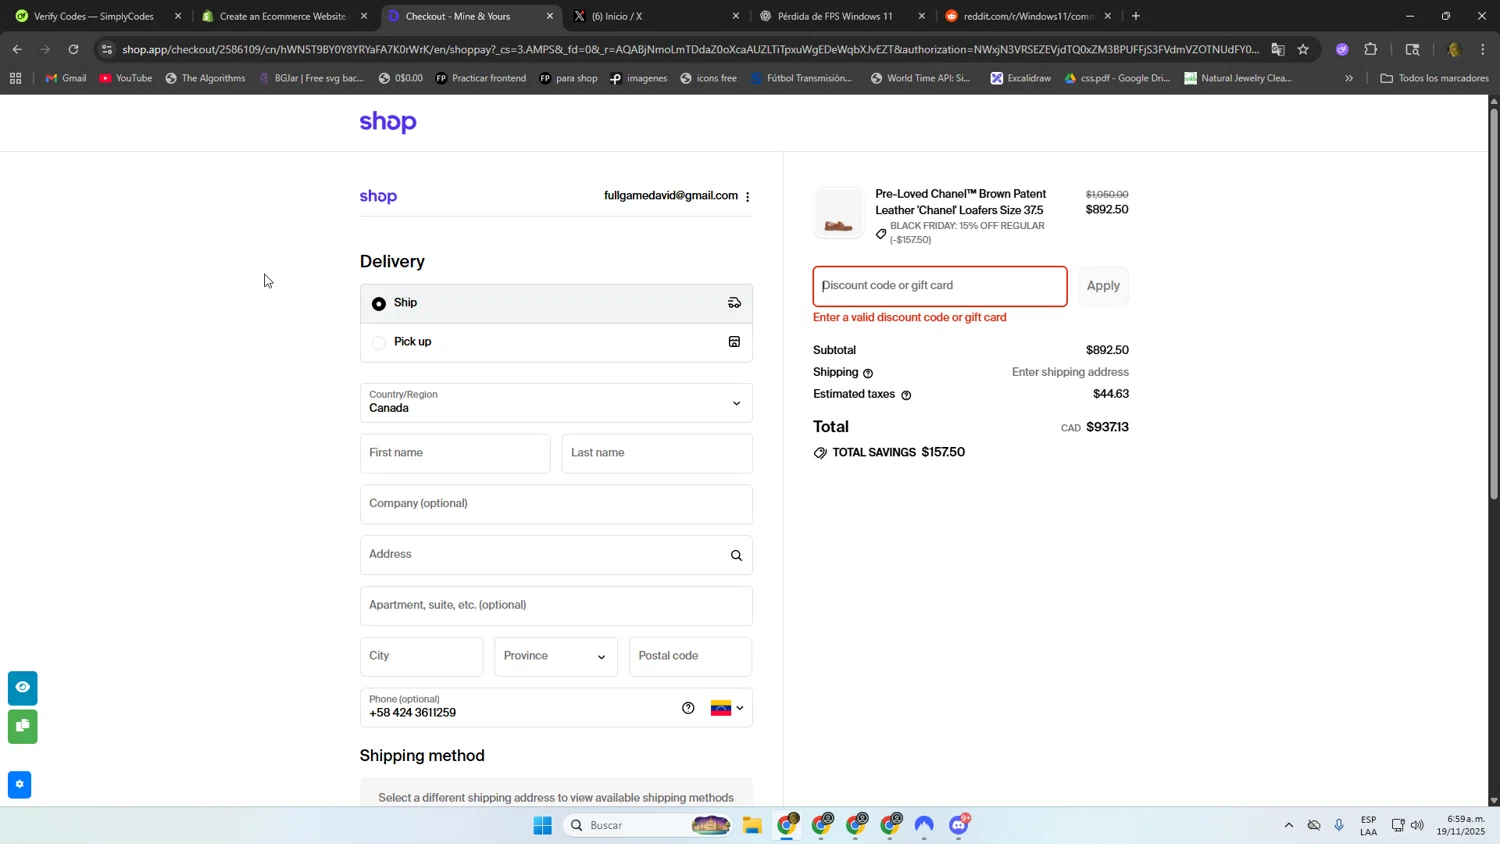1500x844 pixels.
Task: Open Chrome profile avatar
Action: coord(1454,49)
